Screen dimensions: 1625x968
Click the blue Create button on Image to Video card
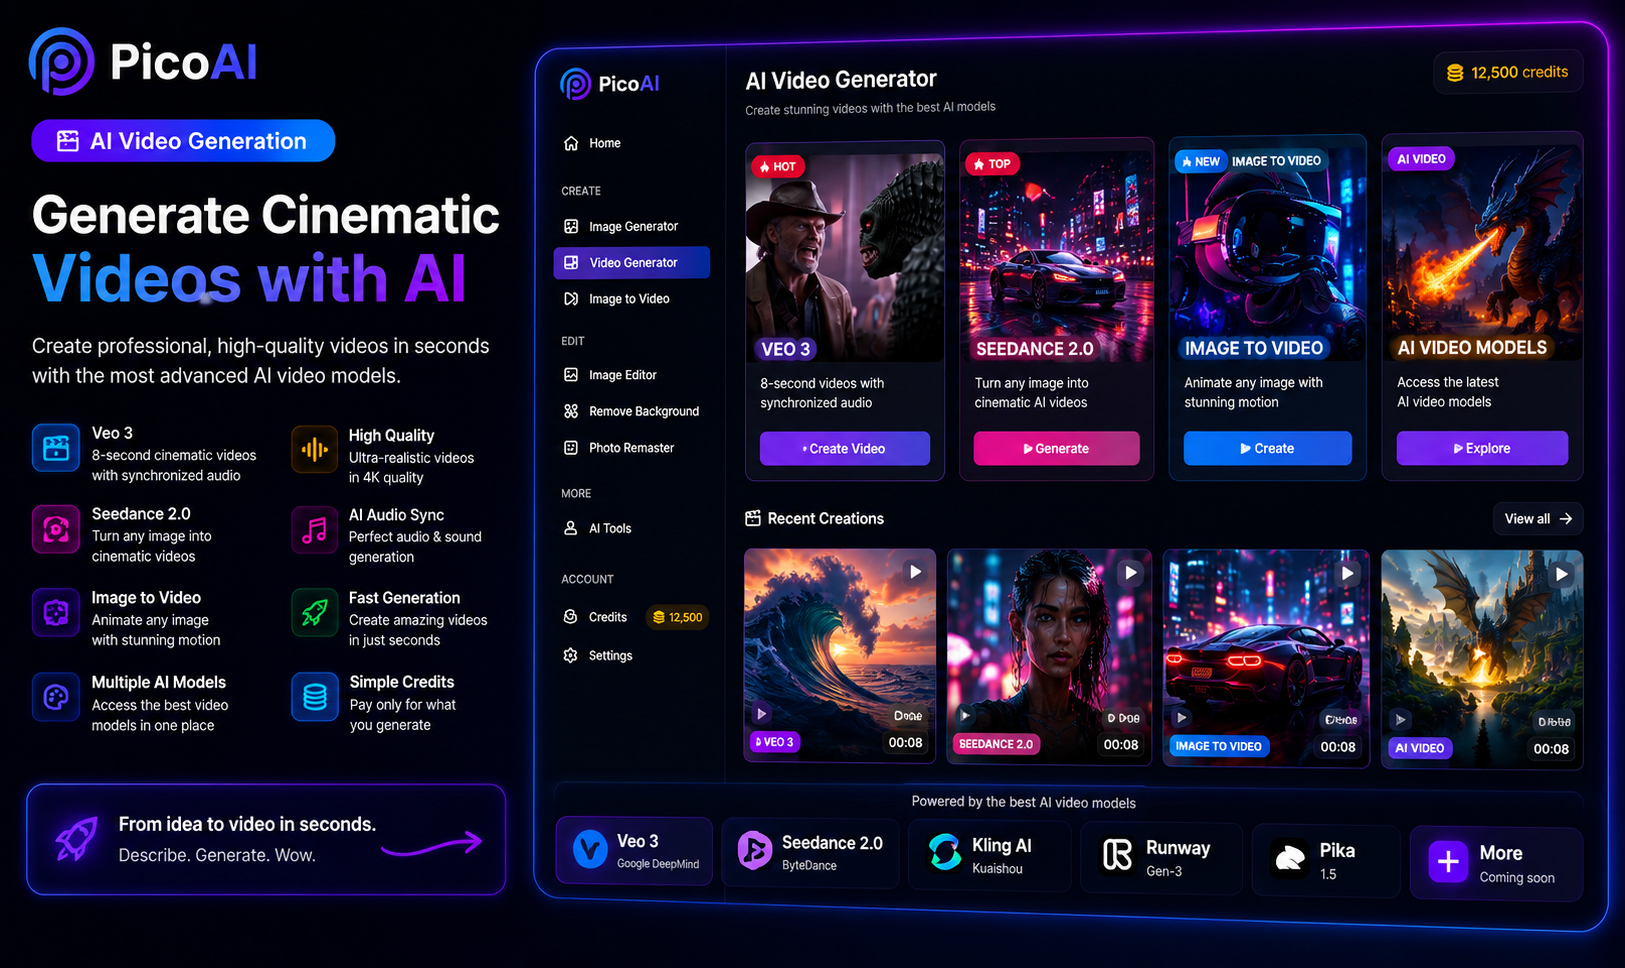(x=1268, y=448)
